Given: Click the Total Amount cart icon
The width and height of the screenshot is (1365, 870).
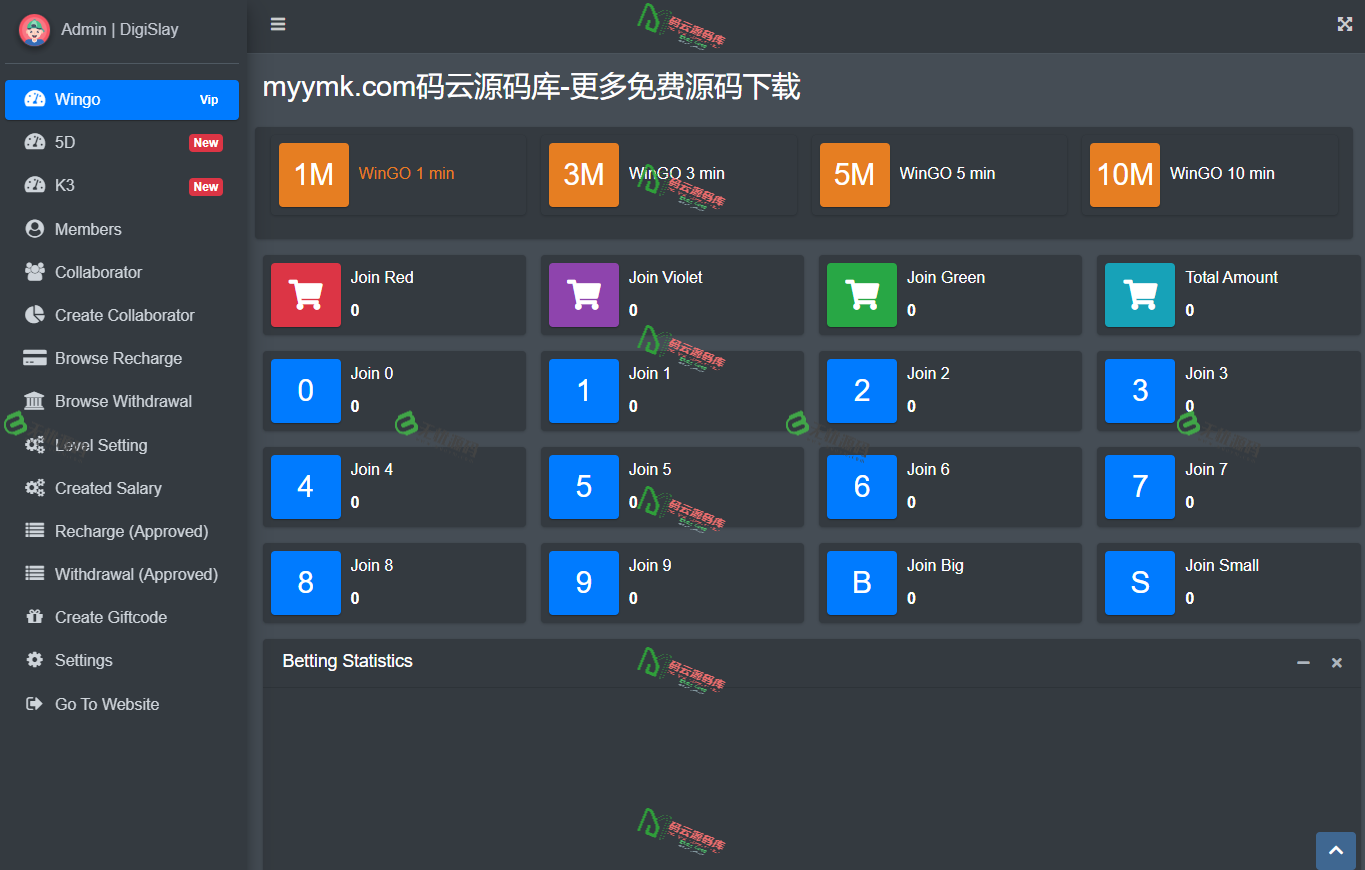Looking at the screenshot, I should [x=1140, y=295].
